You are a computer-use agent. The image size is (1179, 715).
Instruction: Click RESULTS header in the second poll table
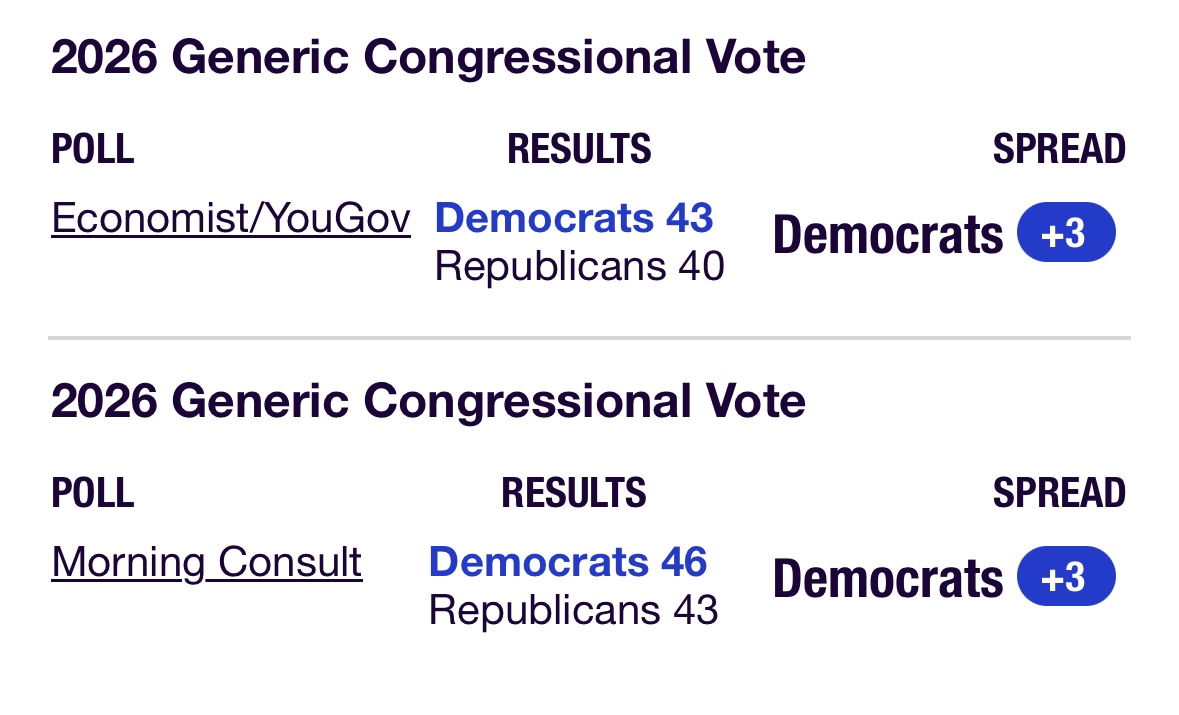[574, 493]
